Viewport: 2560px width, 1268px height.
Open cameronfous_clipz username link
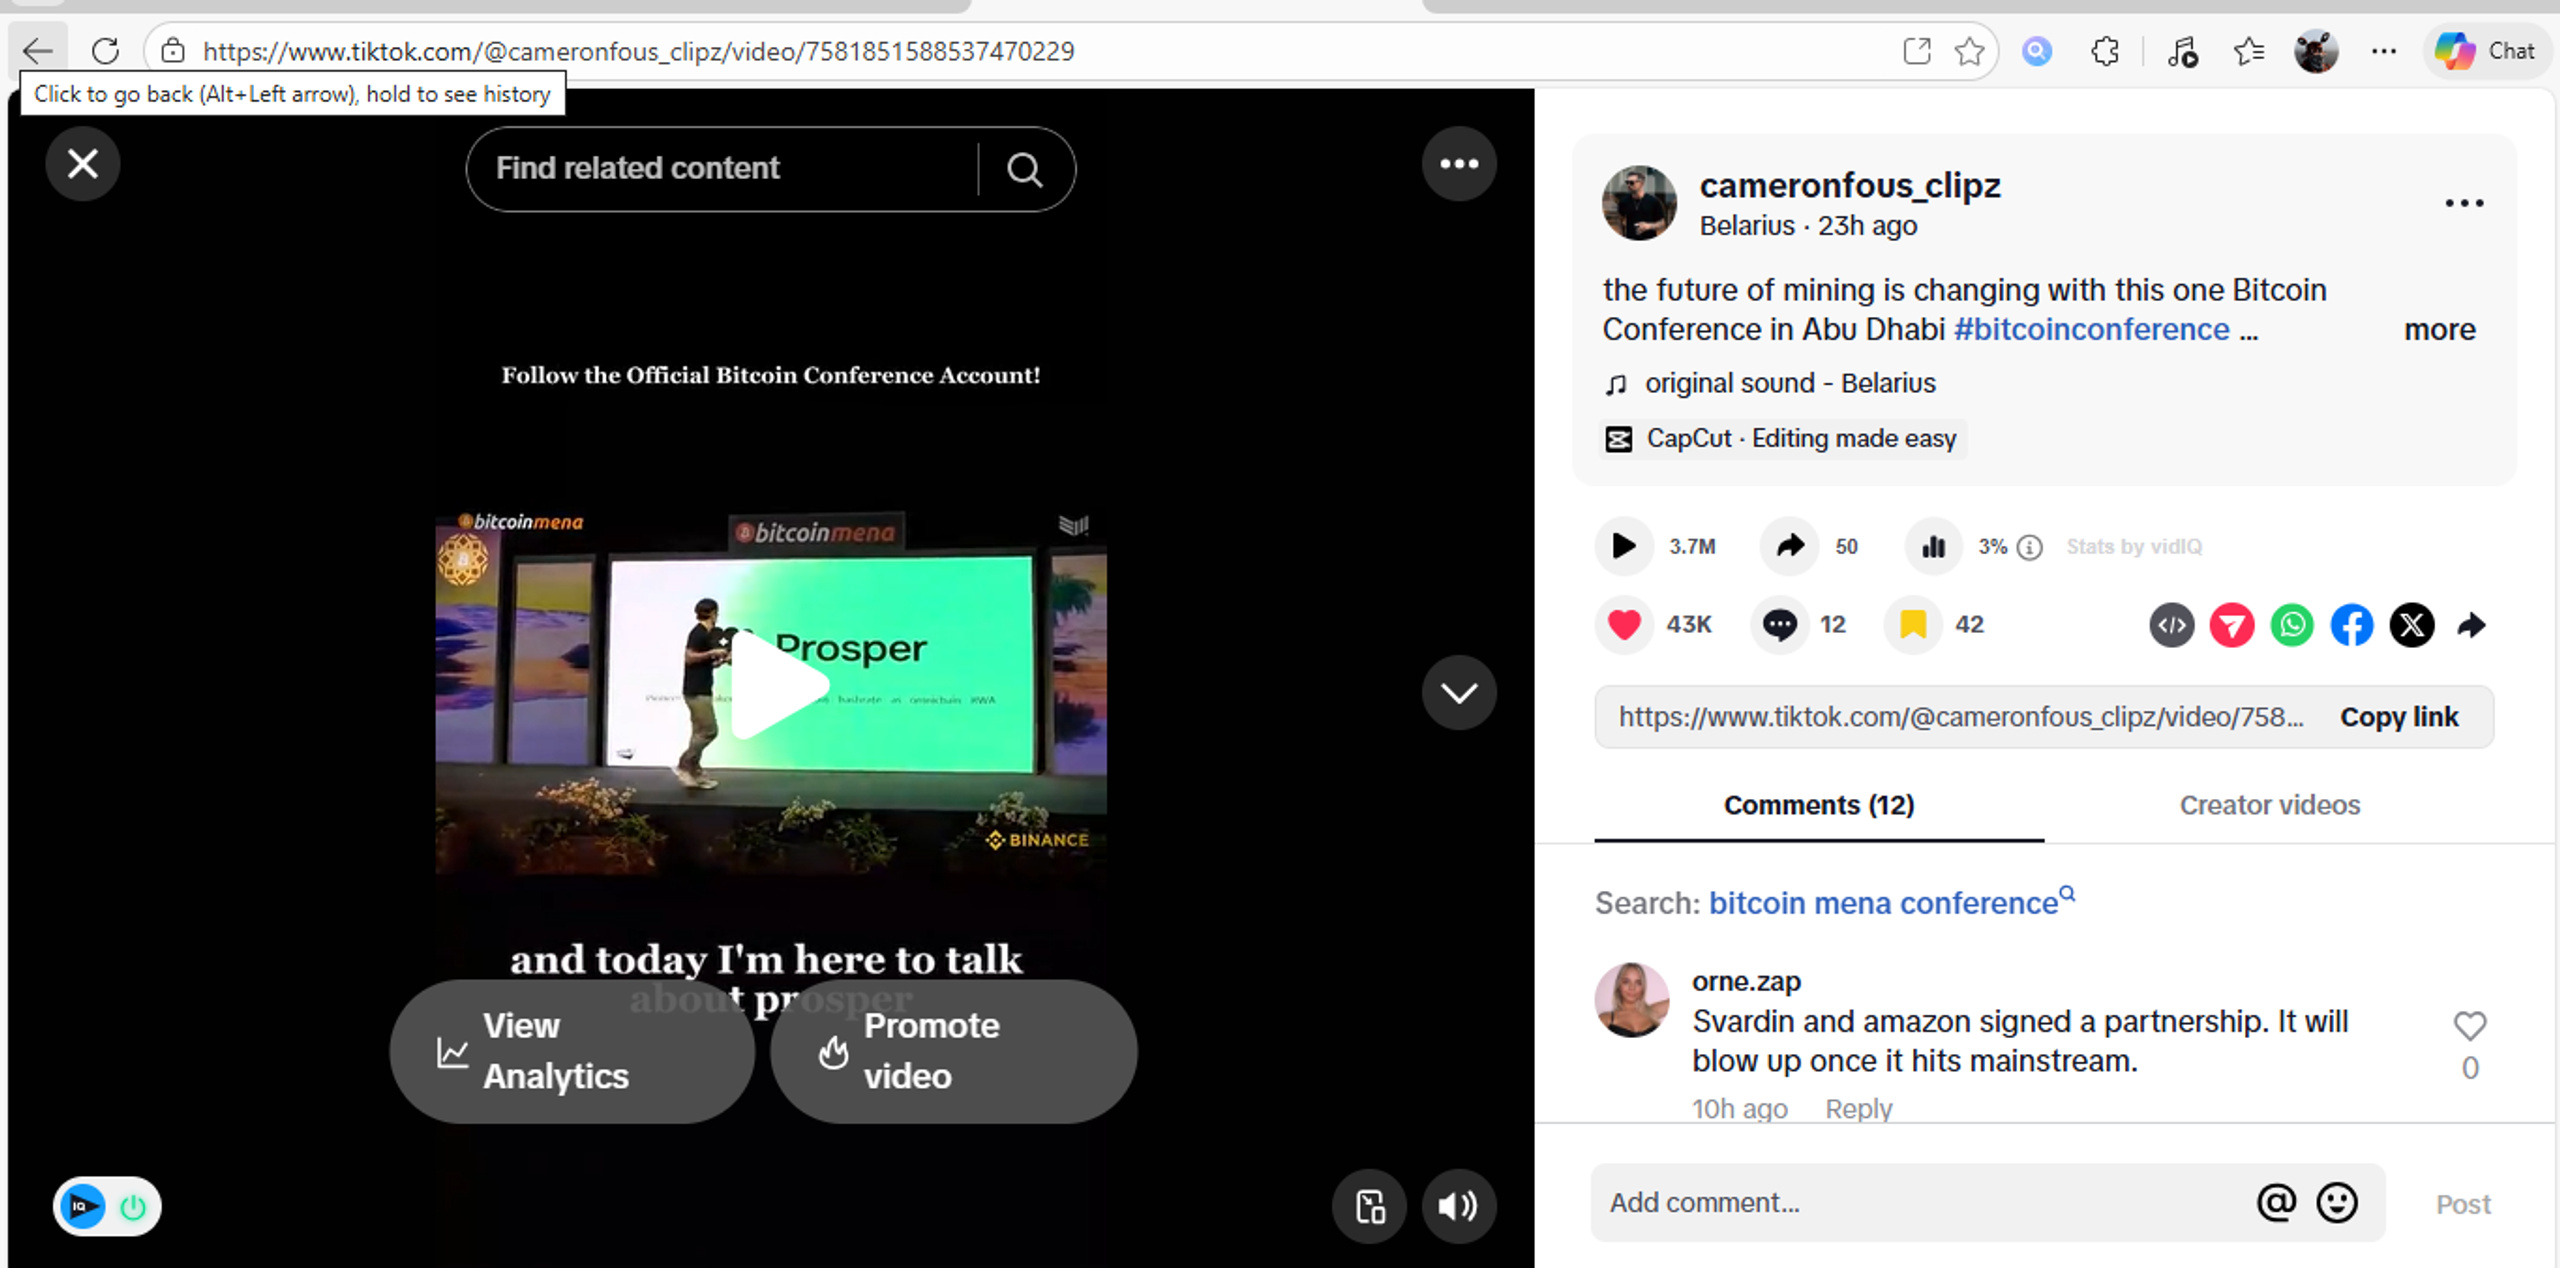(1850, 185)
